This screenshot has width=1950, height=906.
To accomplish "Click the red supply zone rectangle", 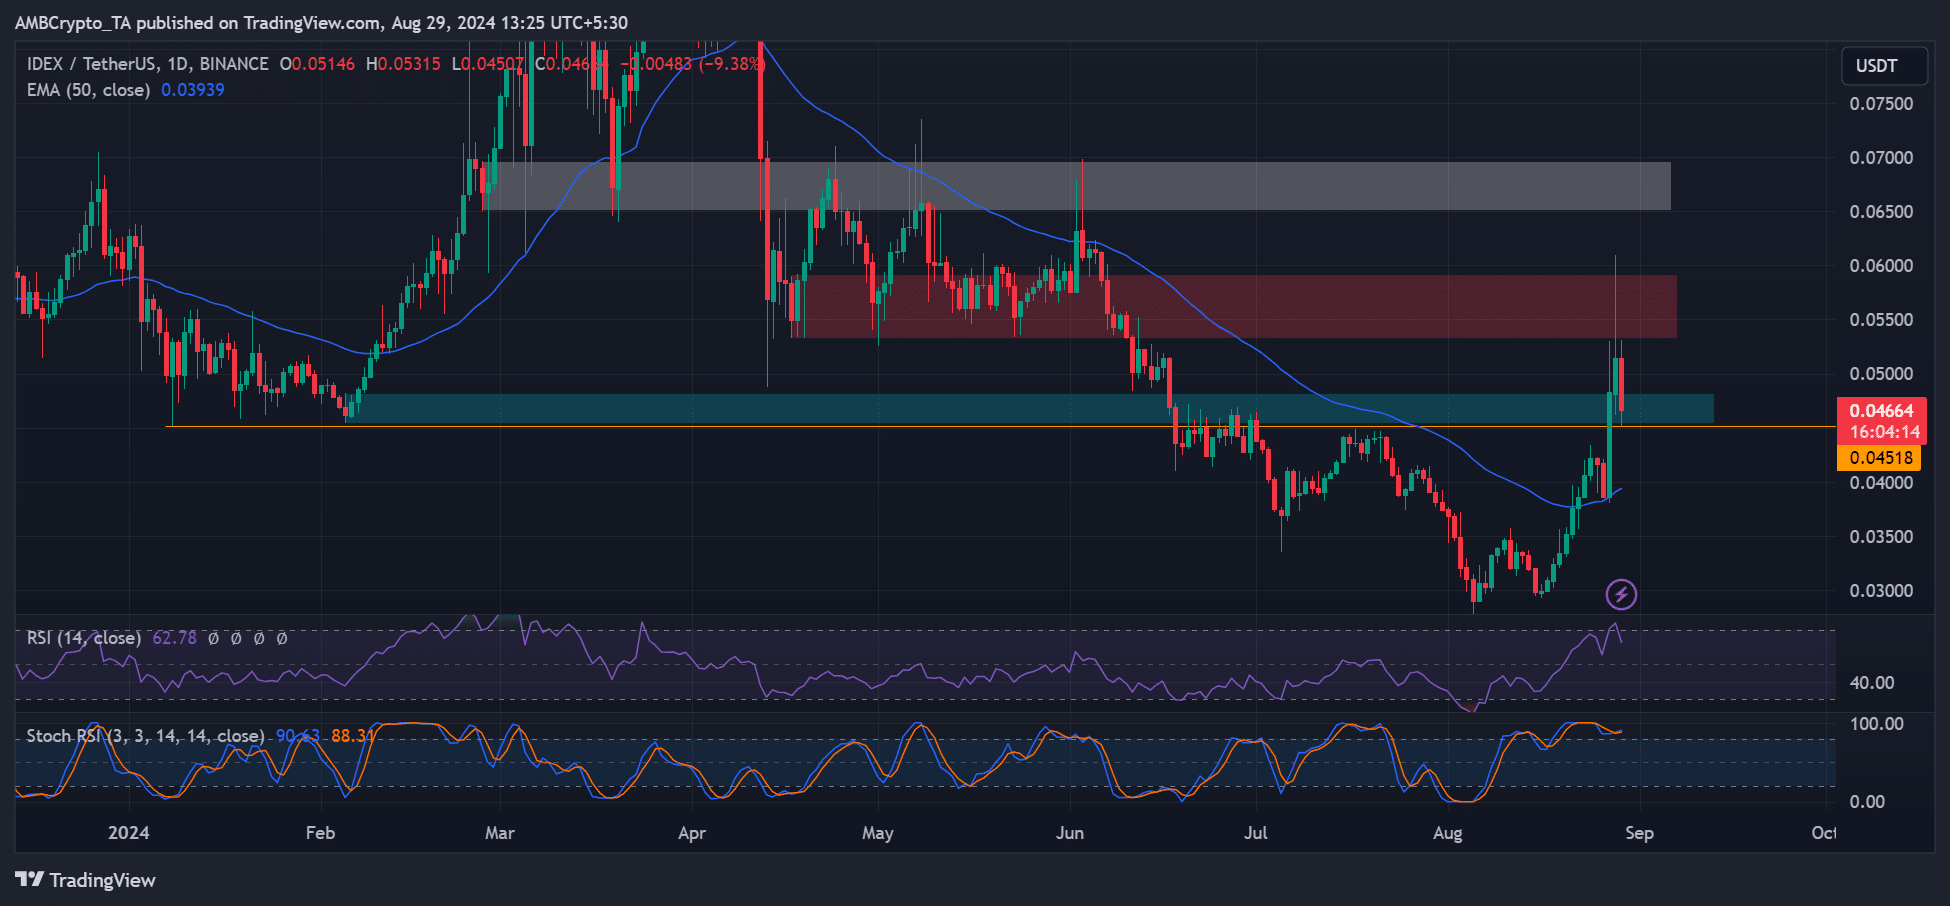I will pos(1234,307).
